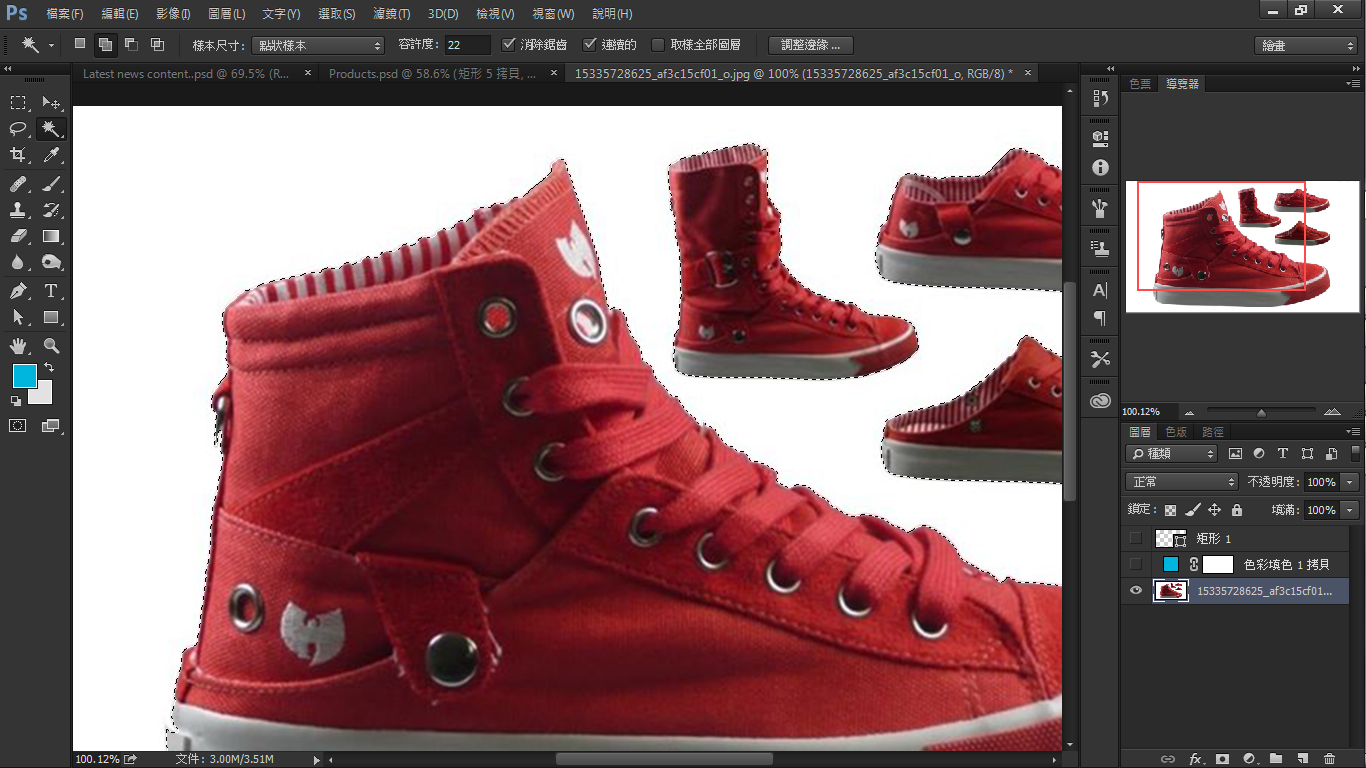Hide the 15335728625_af3c15cf01 layer
This screenshot has width=1366, height=768.
[1135, 590]
